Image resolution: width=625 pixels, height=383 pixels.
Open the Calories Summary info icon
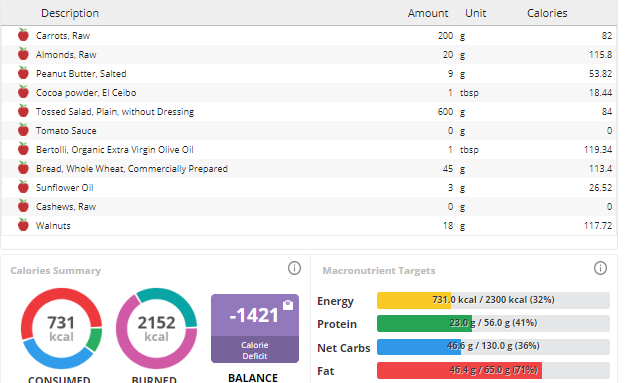coord(294,268)
